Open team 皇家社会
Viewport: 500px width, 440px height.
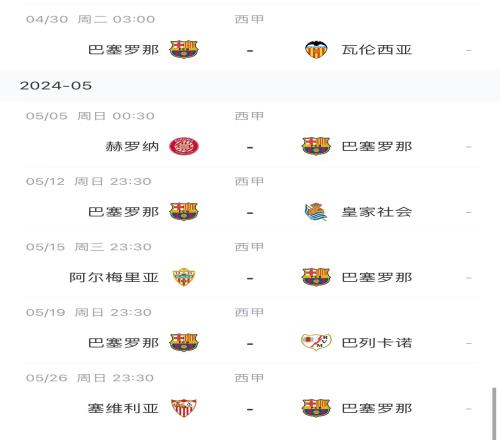point(377,212)
